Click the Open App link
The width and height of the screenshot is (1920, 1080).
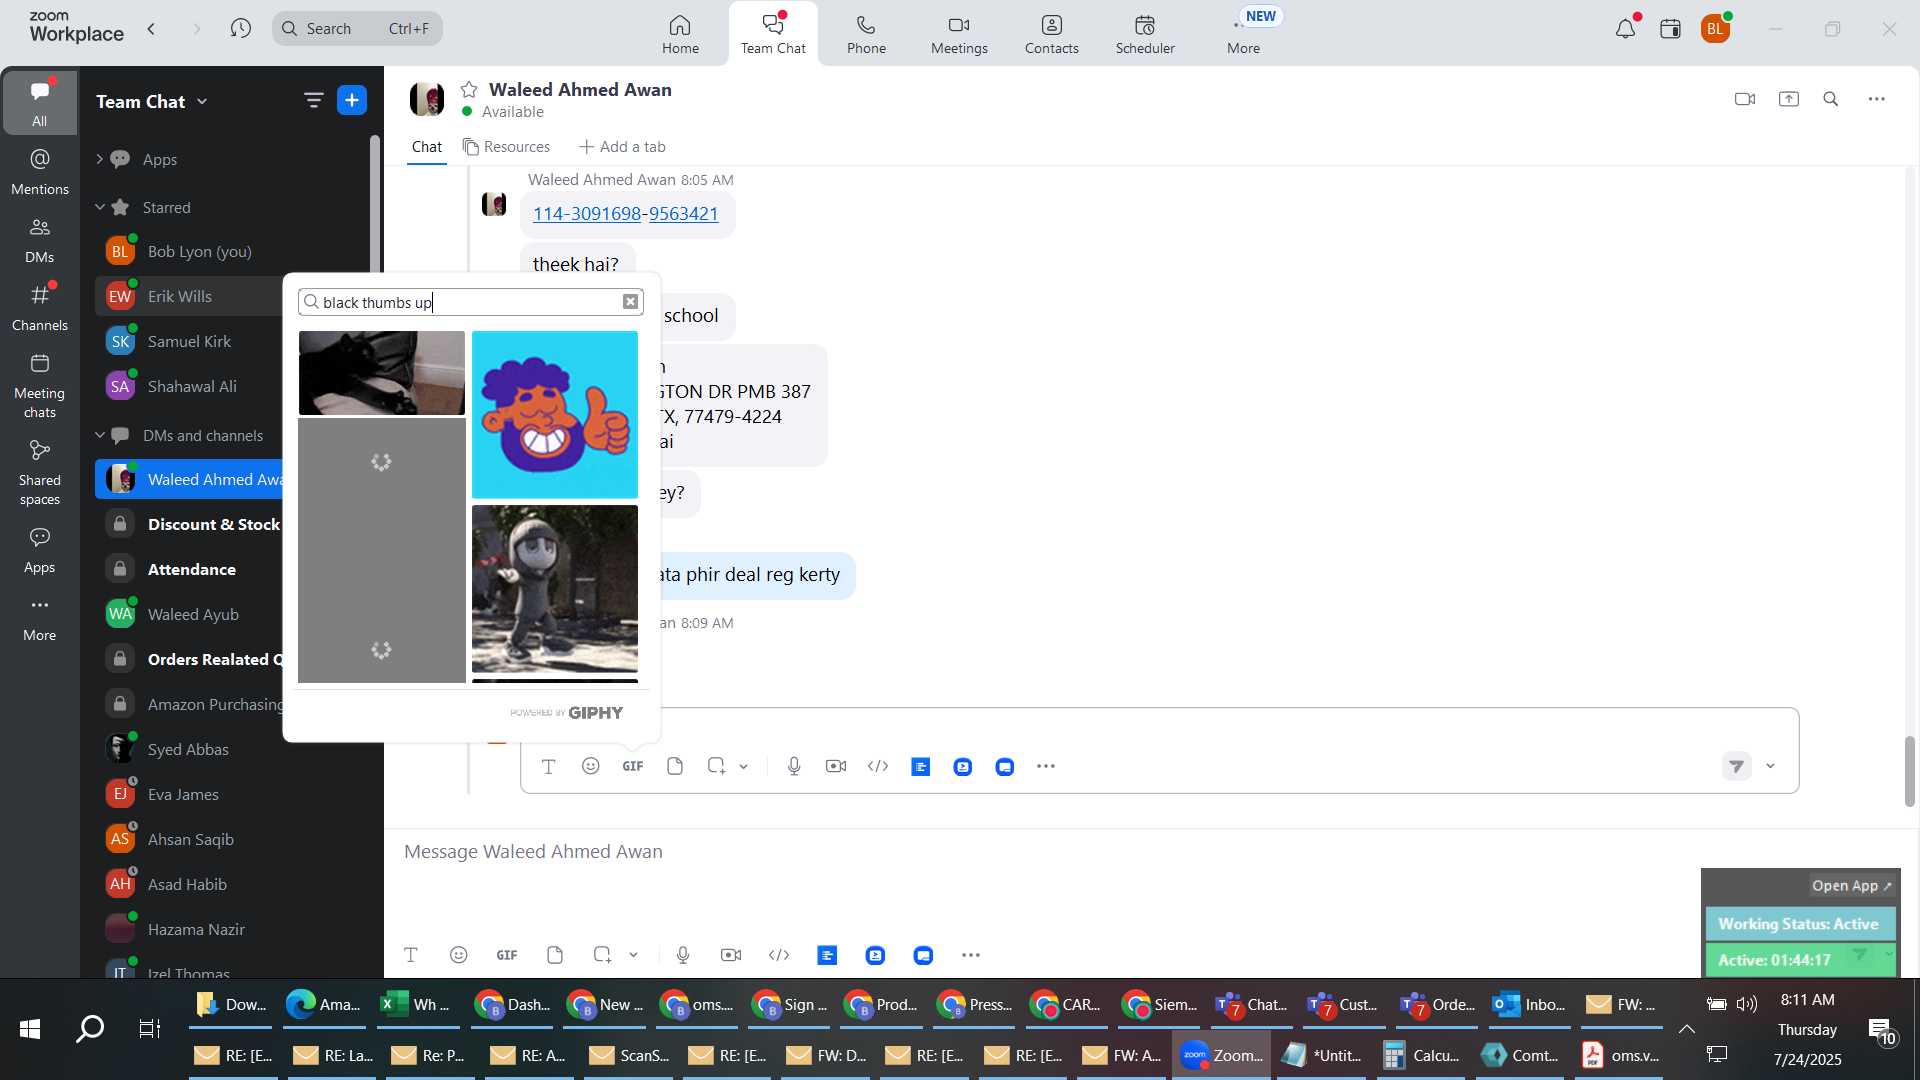pyautogui.click(x=1852, y=886)
